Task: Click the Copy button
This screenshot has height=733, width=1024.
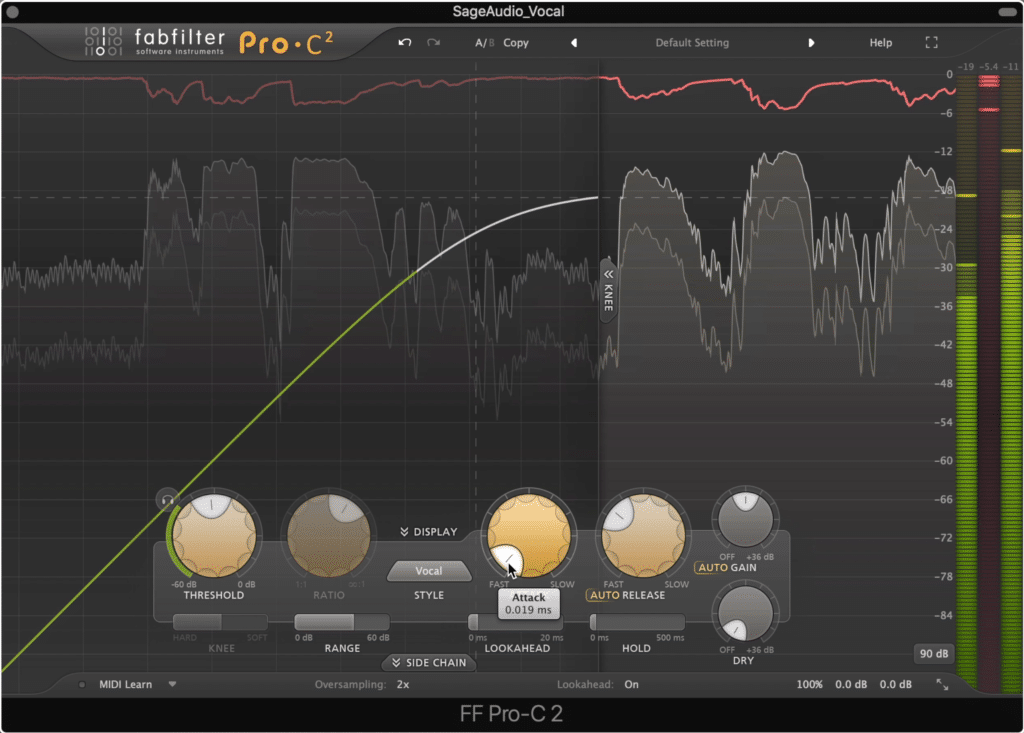Action: click(x=516, y=43)
